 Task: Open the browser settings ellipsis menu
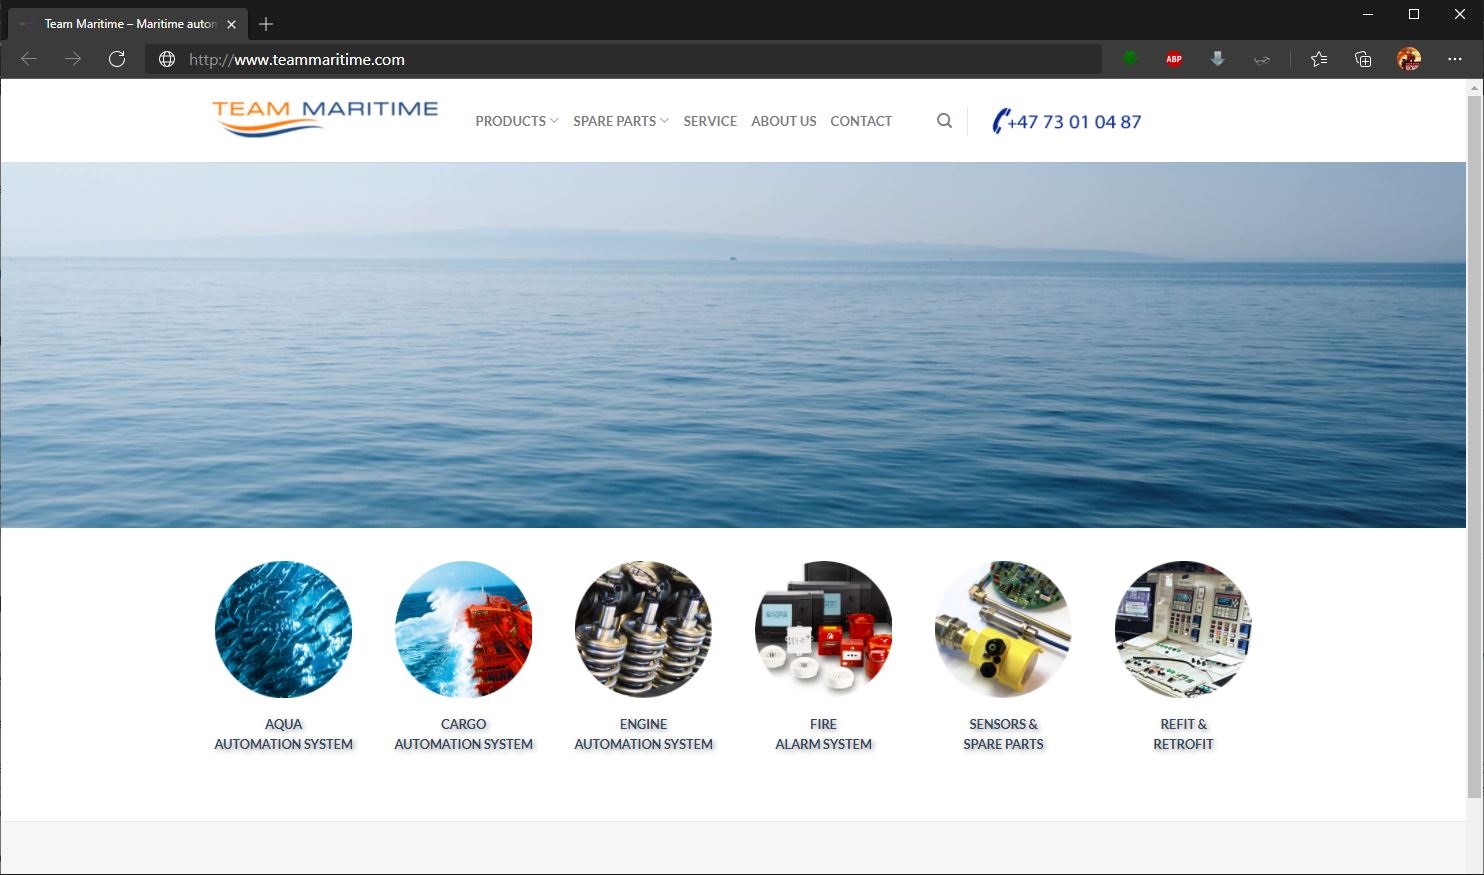[x=1455, y=59]
